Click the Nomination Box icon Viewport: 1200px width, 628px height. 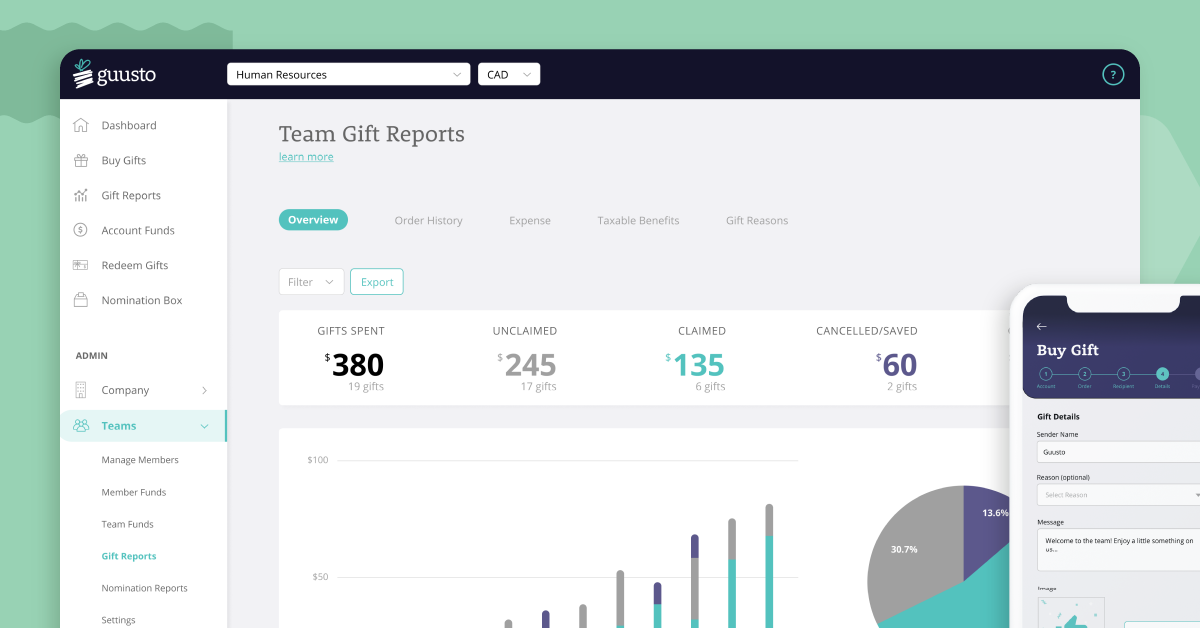81,300
